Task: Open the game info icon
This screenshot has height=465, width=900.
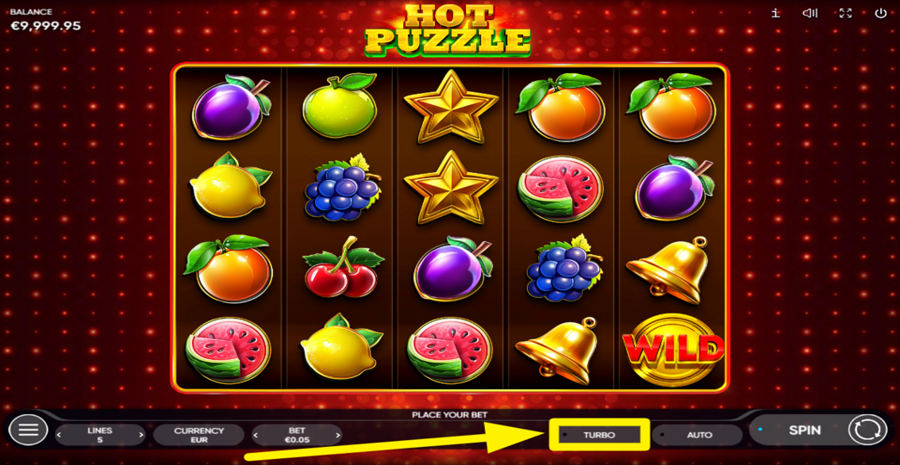Action: tap(775, 13)
